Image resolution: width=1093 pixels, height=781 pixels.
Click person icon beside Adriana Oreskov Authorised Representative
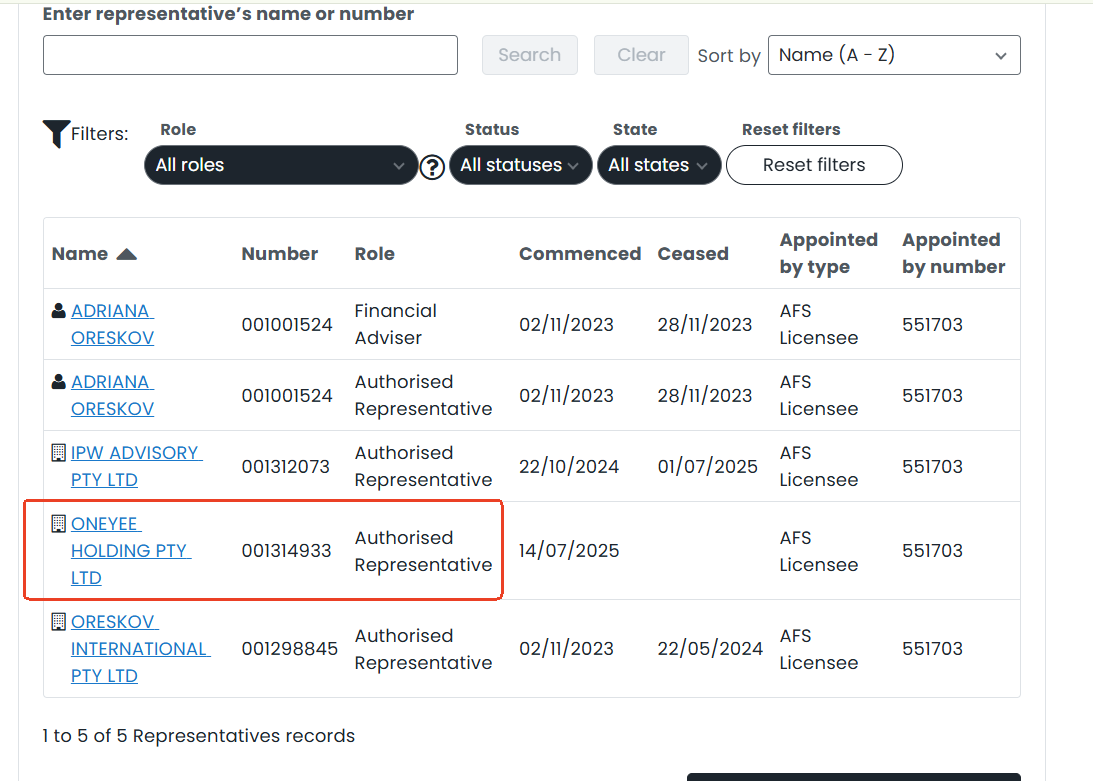tap(59, 382)
